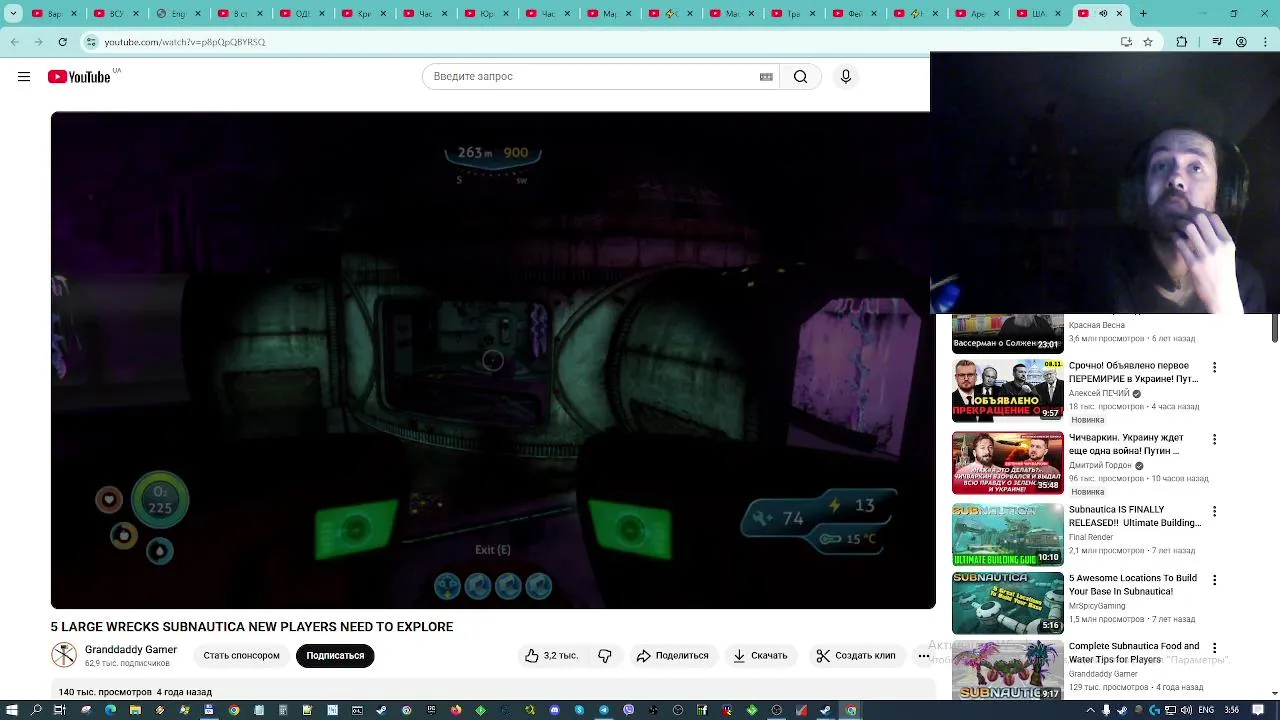Click Поделиться share button
This screenshot has height=720, width=1280.
[672, 656]
